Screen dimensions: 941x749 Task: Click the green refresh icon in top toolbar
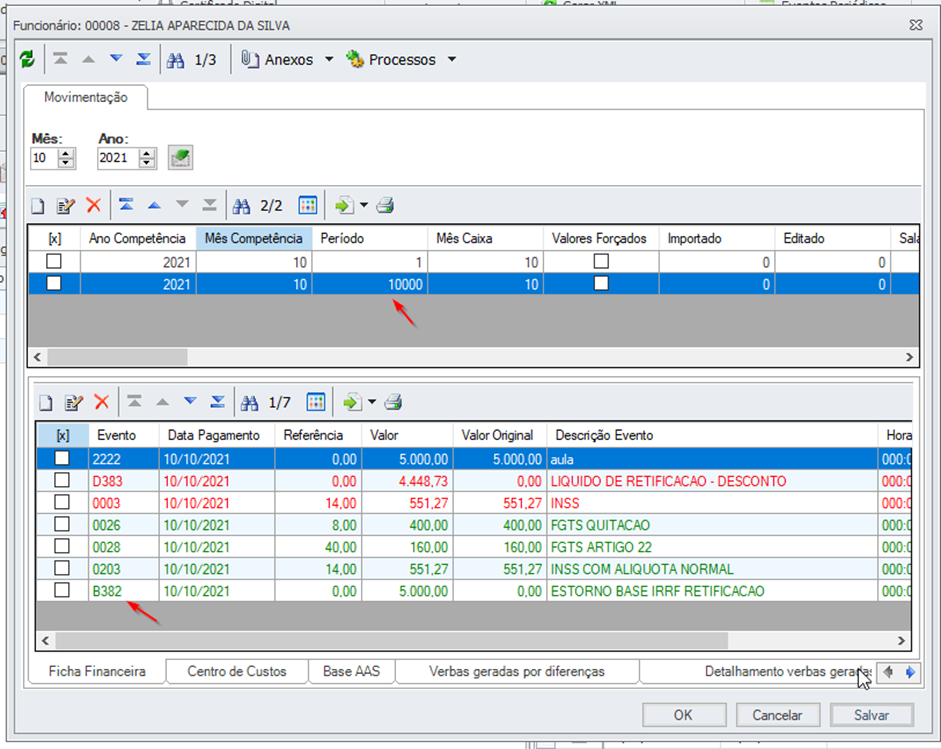click(27, 60)
